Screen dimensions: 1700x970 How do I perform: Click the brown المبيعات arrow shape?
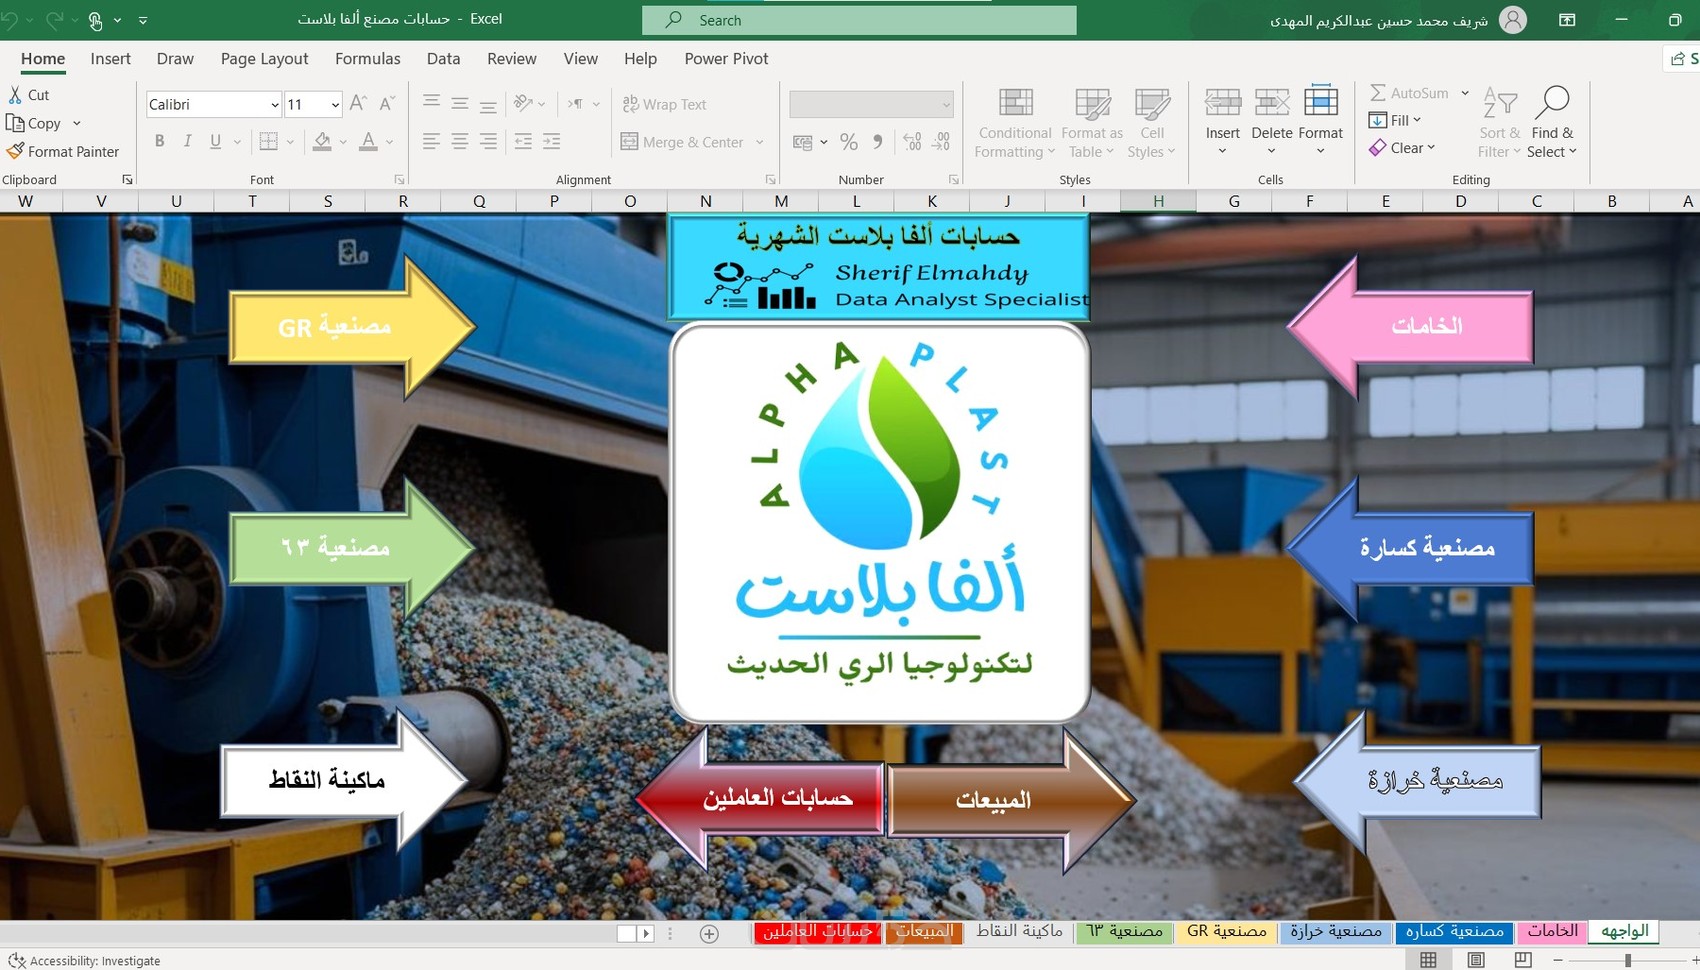pyautogui.click(x=1011, y=799)
